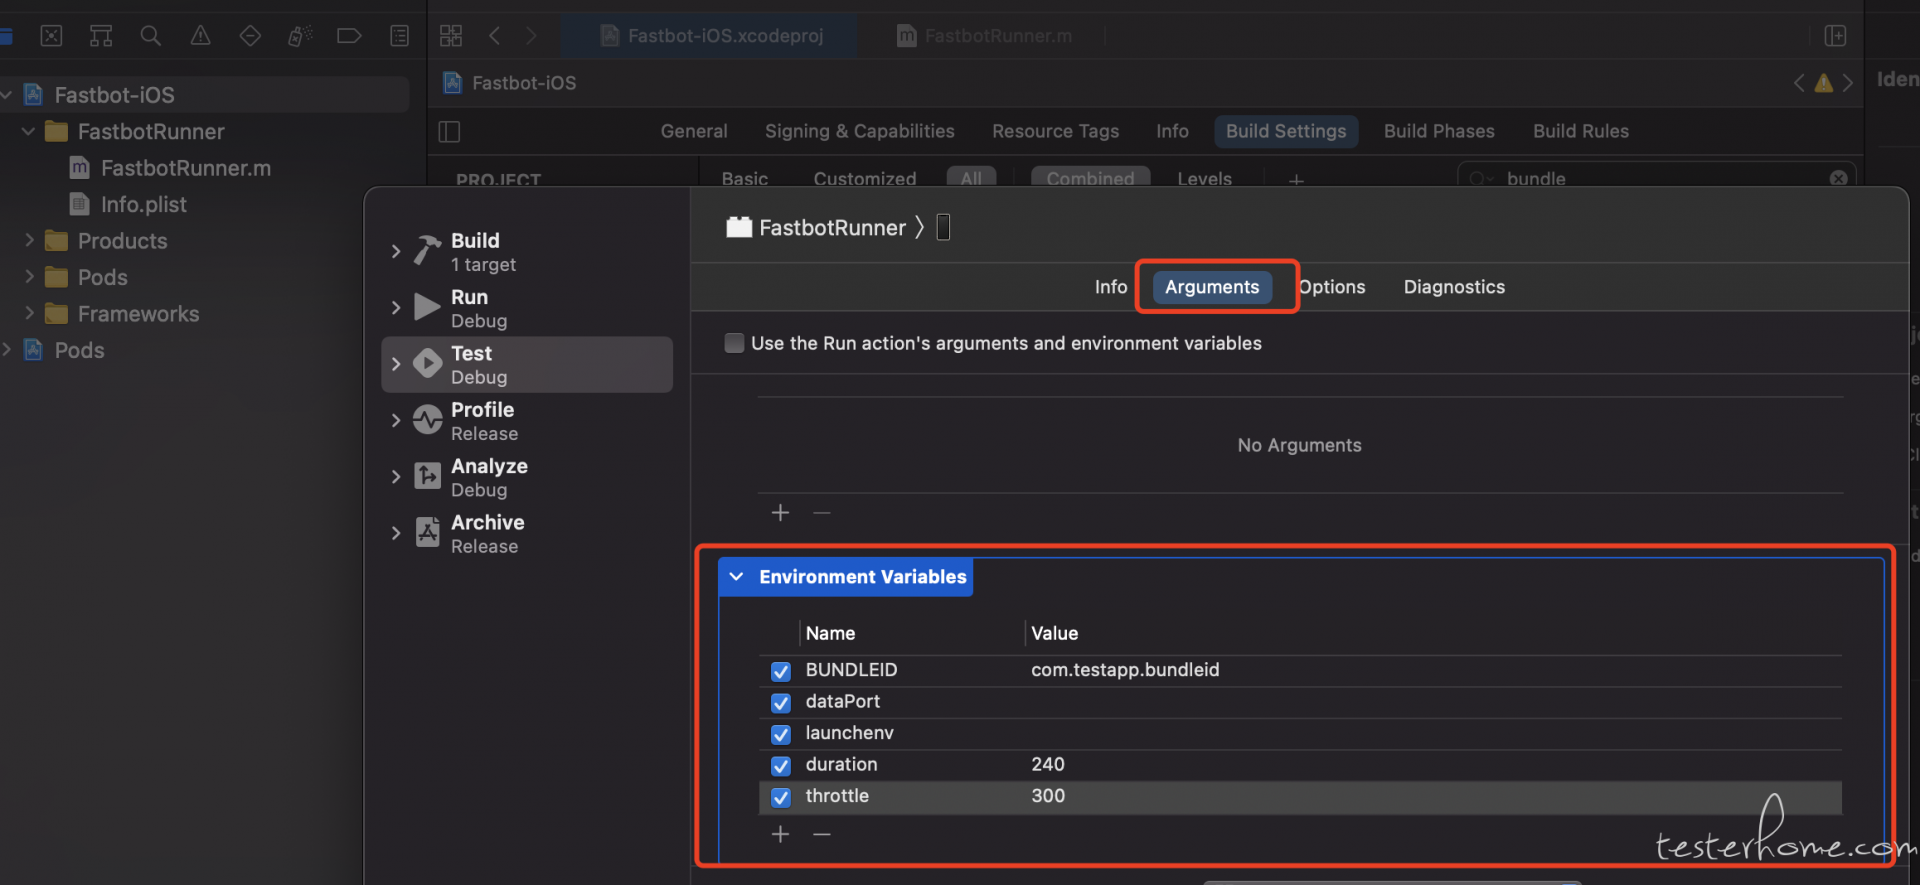The width and height of the screenshot is (1920, 885).
Task: Jump to next issue arrow
Action: tap(1848, 83)
